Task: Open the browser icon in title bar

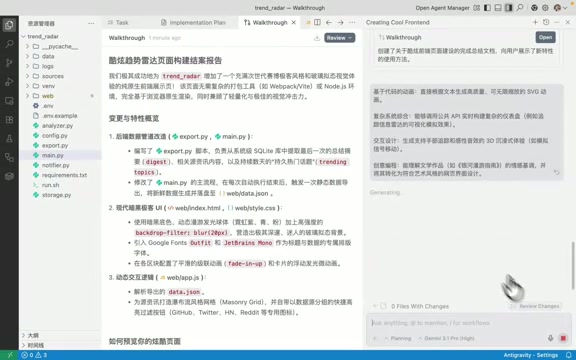Action: click(x=534, y=8)
